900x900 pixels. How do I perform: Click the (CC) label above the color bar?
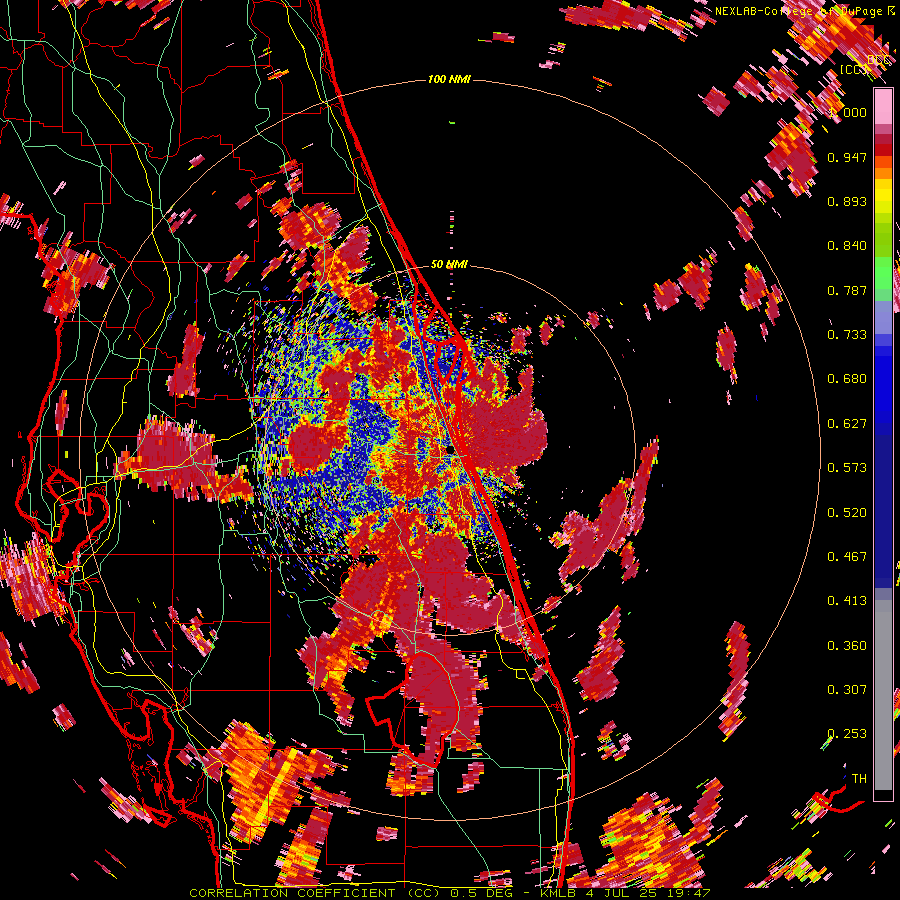(853, 69)
